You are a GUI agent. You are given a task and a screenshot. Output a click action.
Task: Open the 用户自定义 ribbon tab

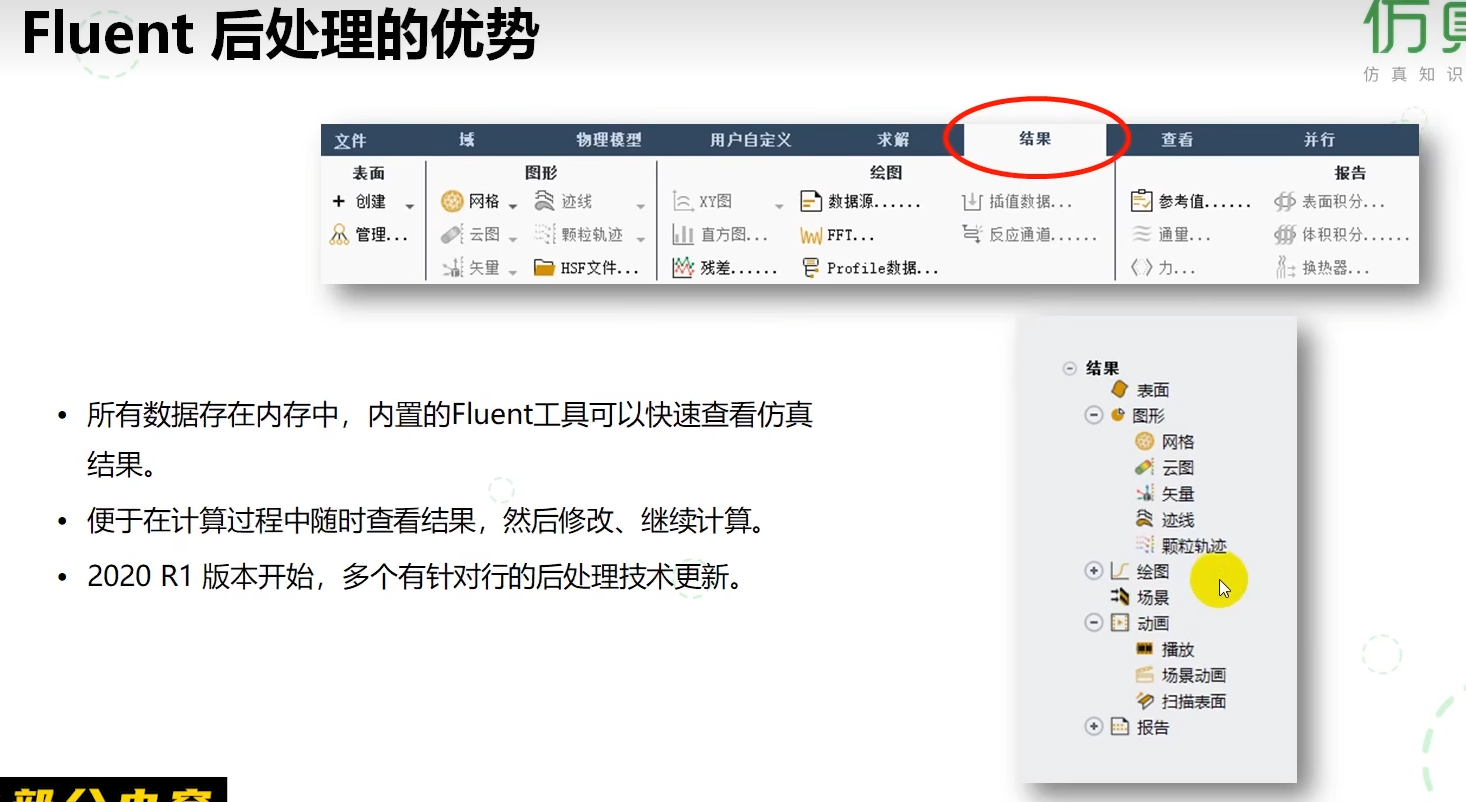click(x=751, y=140)
